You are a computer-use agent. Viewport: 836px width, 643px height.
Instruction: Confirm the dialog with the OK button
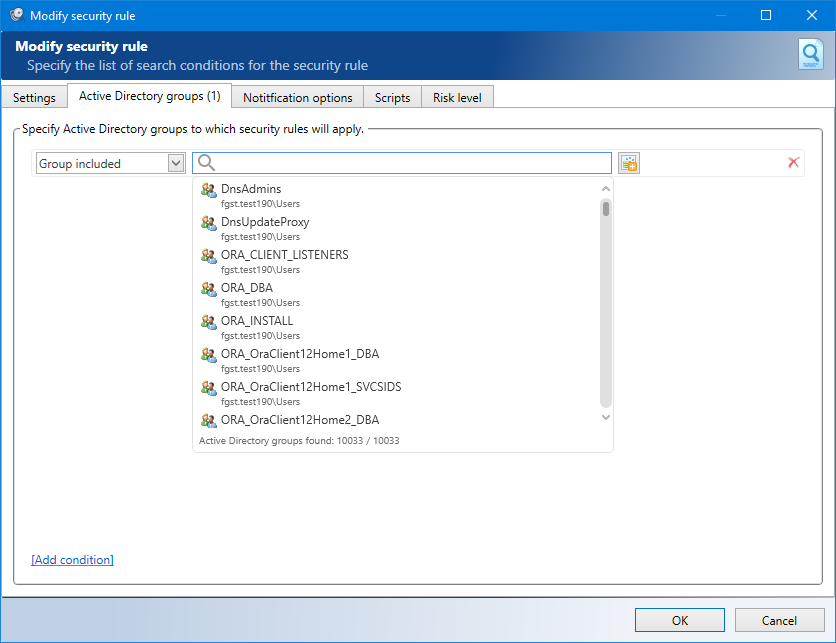(x=680, y=620)
